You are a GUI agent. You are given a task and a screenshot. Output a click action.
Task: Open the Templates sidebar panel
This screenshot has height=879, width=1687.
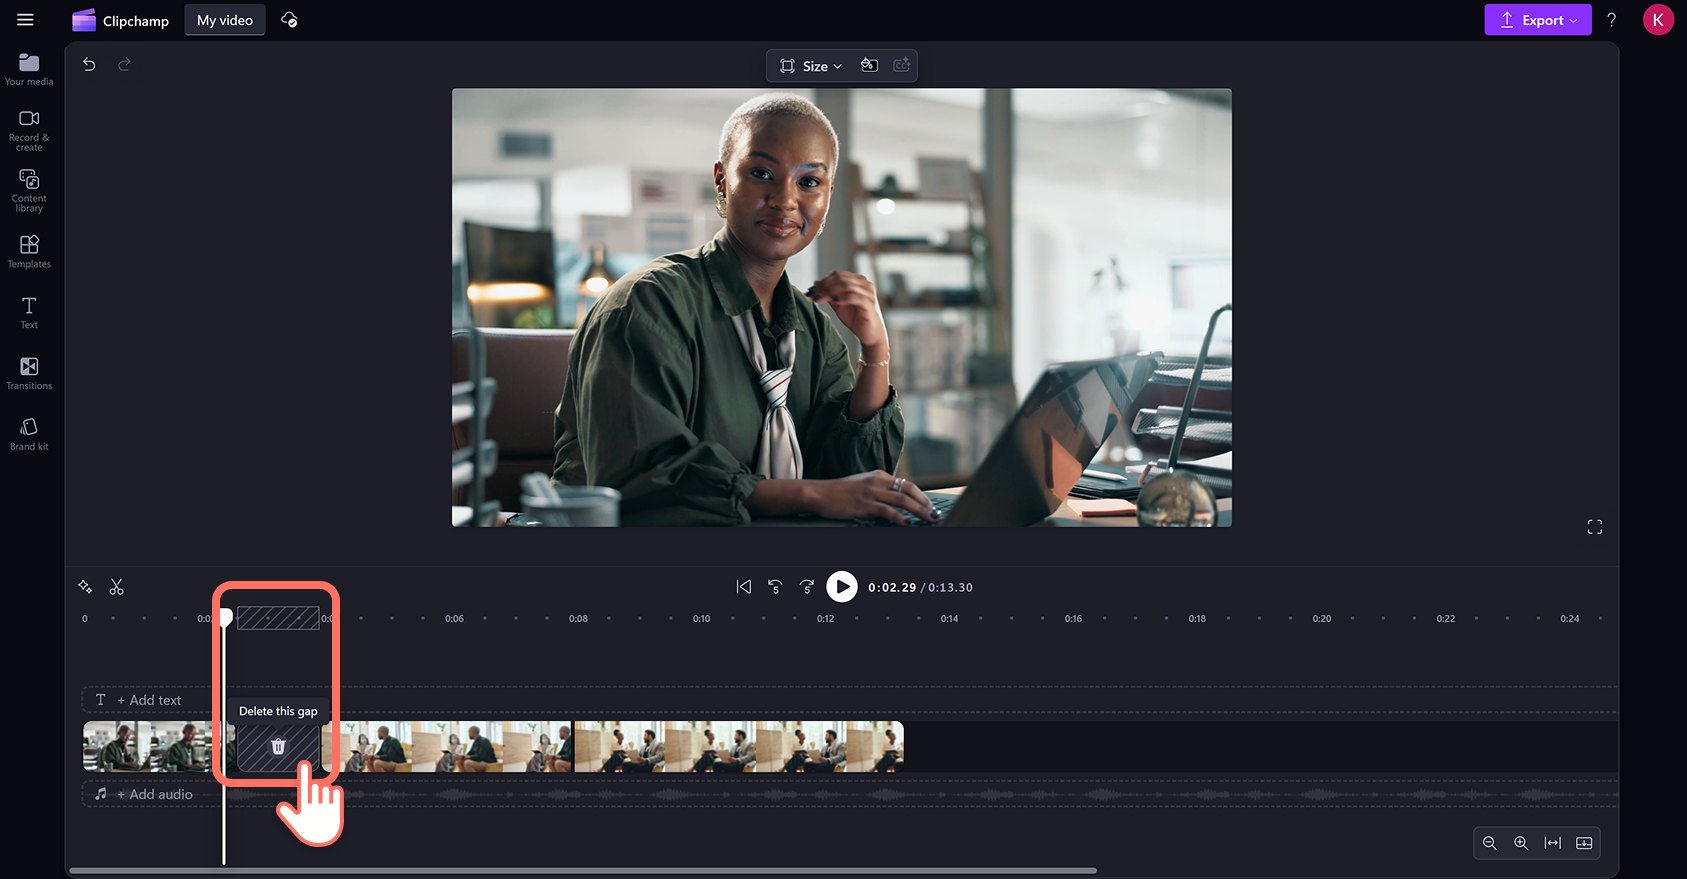(29, 251)
